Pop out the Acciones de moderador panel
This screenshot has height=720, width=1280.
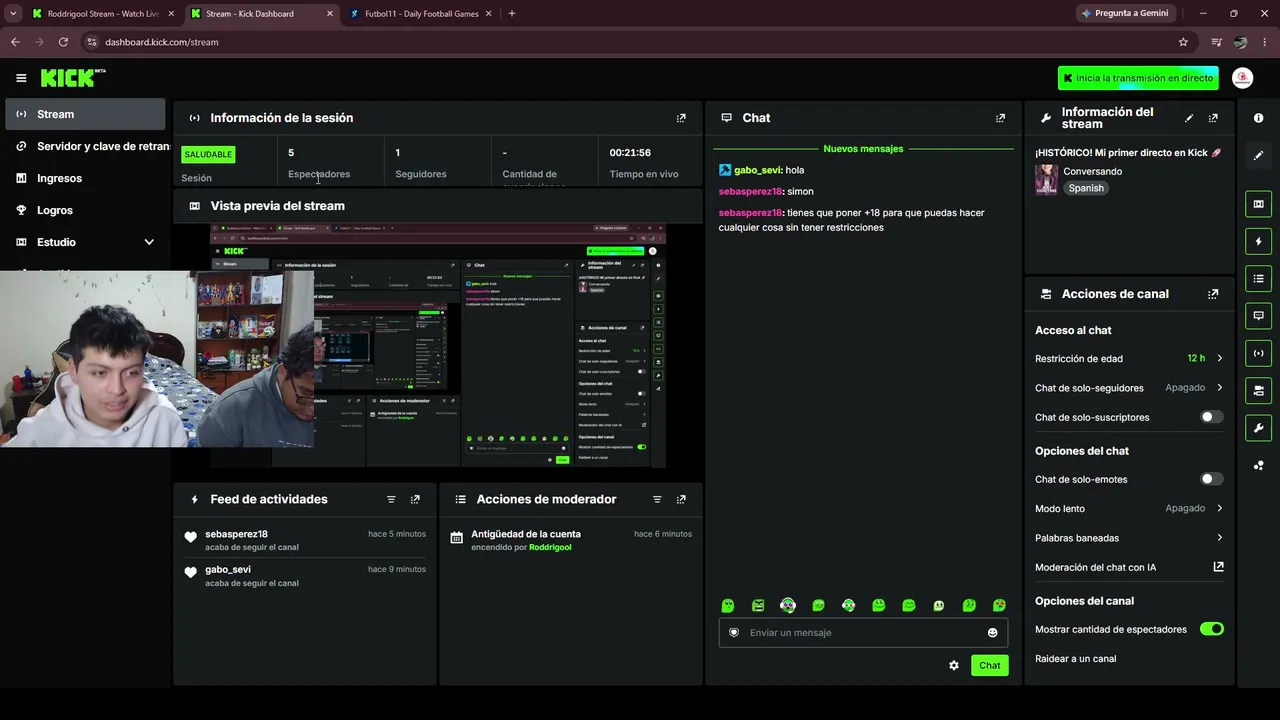pos(681,499)
